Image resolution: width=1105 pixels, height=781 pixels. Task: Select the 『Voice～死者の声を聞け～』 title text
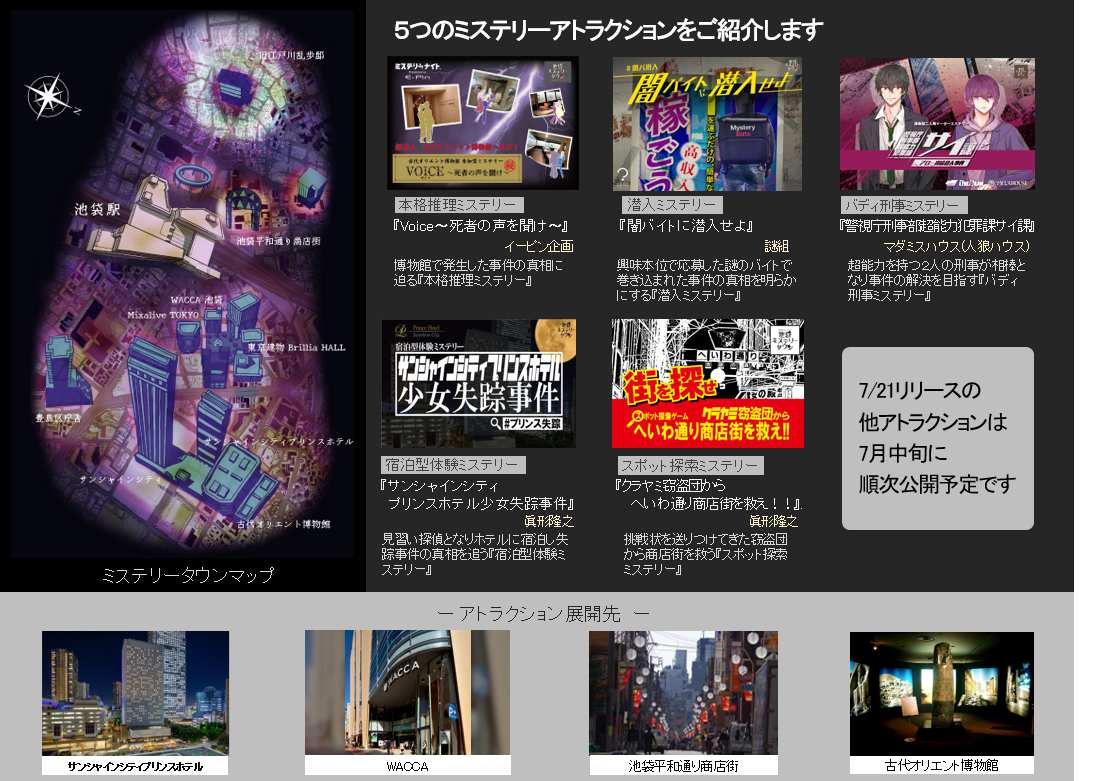pos(481,226)
